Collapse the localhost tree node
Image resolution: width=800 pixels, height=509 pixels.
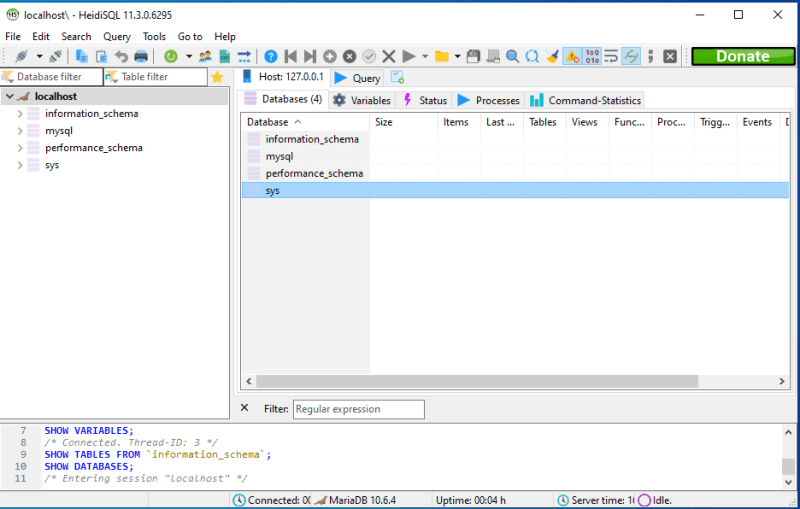(x=10, y=96)
